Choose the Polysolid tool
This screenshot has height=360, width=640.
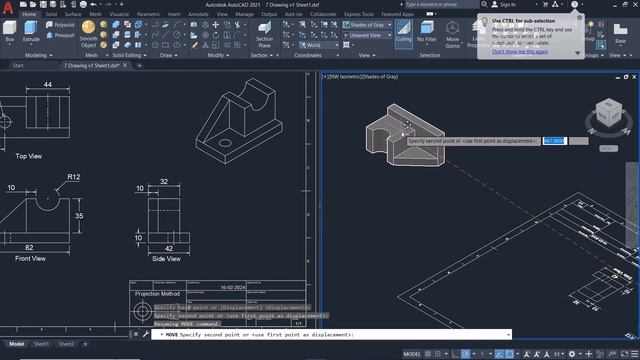[60, 25]
